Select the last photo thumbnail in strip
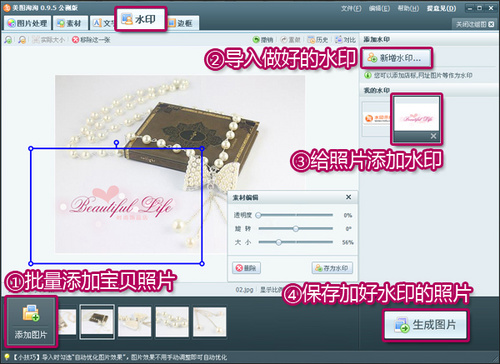This screenshot has width=500, height=364. [x=210, y=322]
